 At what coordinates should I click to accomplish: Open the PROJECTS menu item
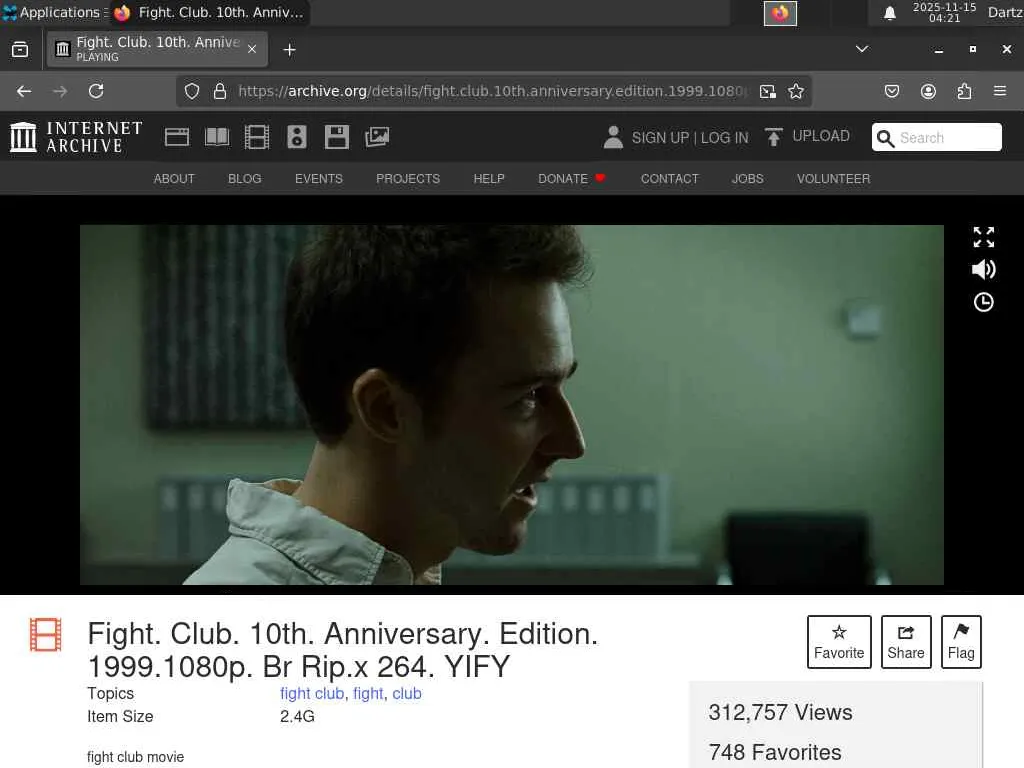click(408, 179)
